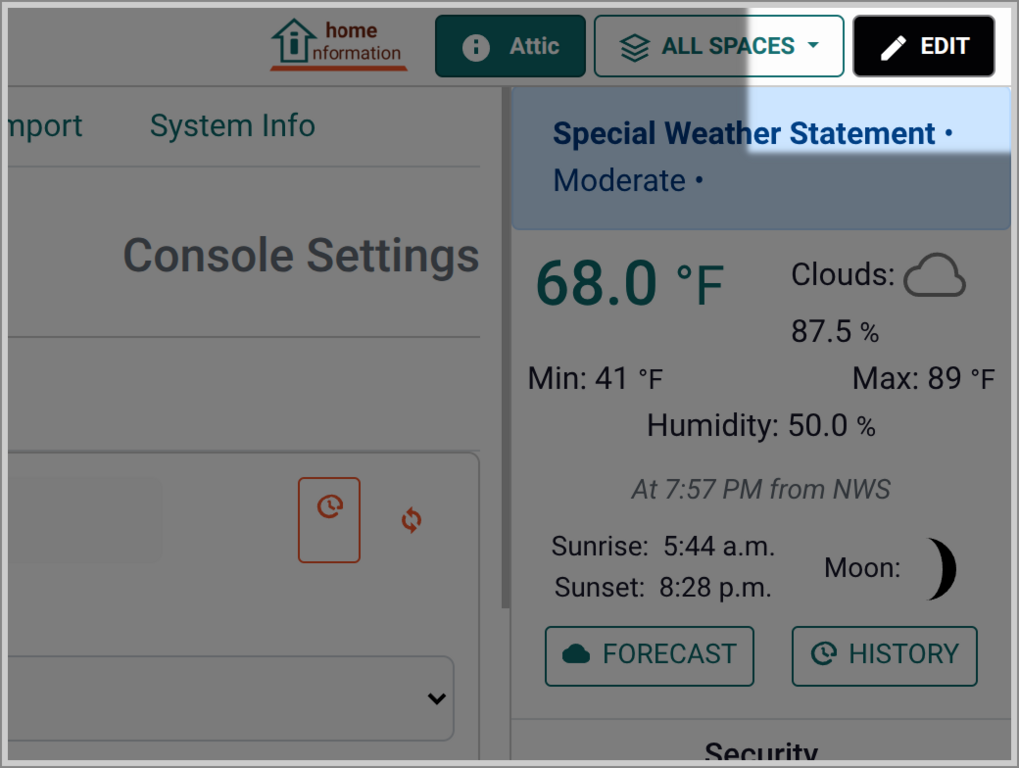This screenshot has height=768, width=1019.
Task: Click the Moderate severity text
Action: (619, 180)
